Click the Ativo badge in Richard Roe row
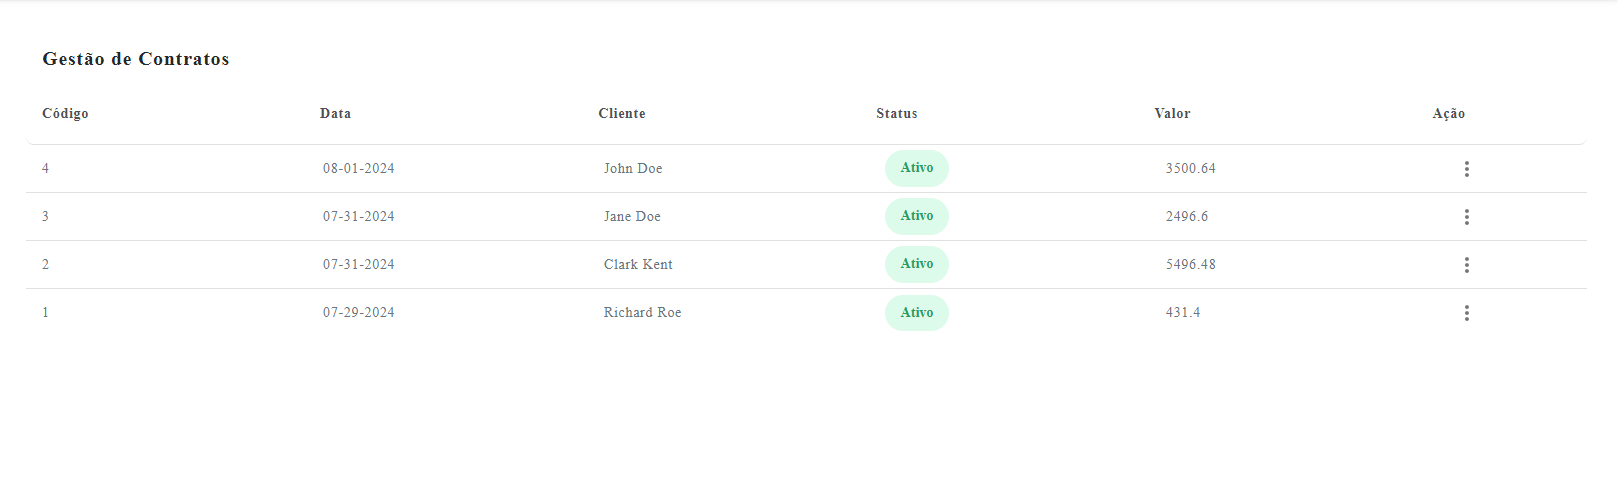The image size is (1618, 483). [x=916, y=313]
